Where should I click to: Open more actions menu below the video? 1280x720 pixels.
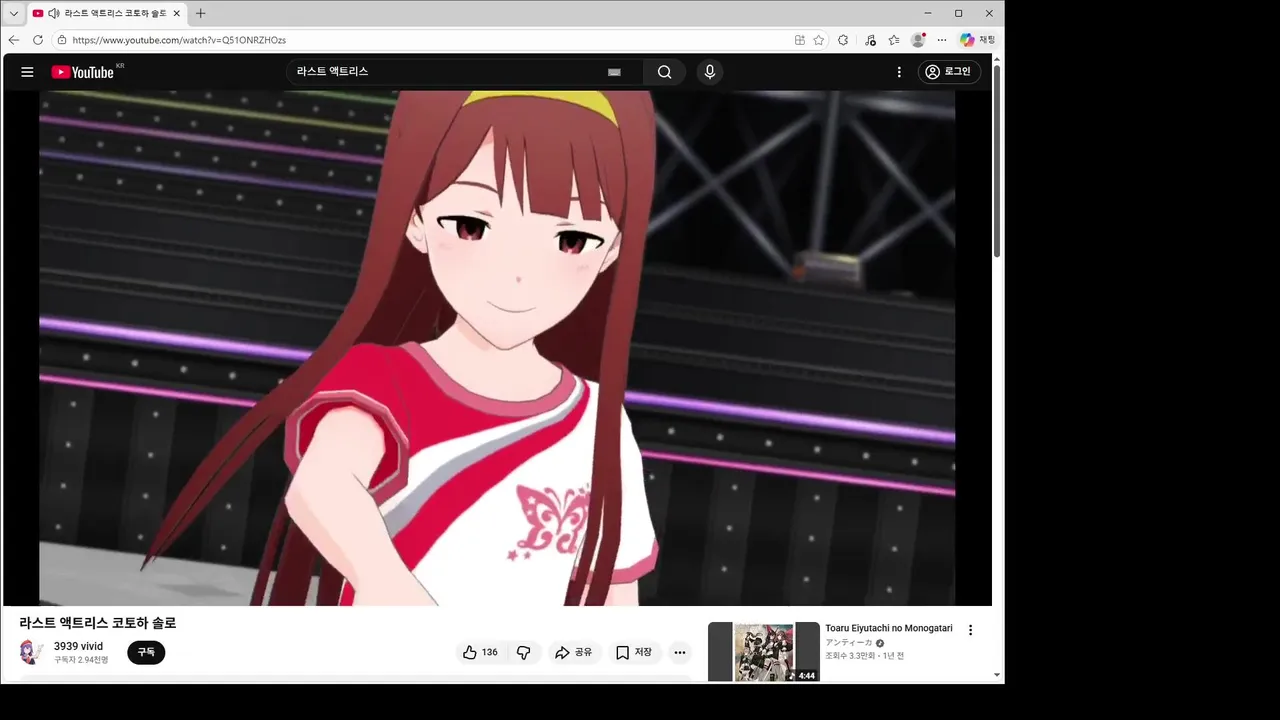click(x=680, y=652)
